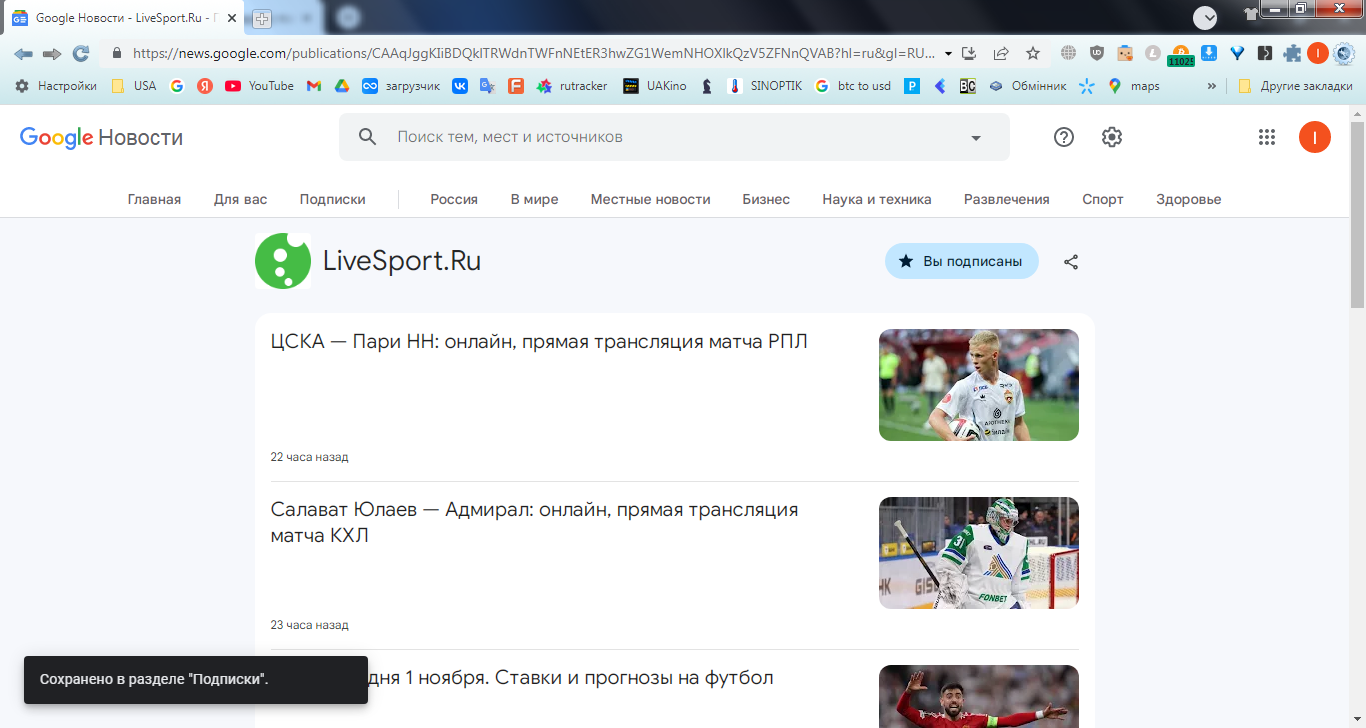1366x728 pixels.
Task: Open the Салават Юлаев — Адмирал article headline
Action: pyautogui.click(x=534, y=523)
